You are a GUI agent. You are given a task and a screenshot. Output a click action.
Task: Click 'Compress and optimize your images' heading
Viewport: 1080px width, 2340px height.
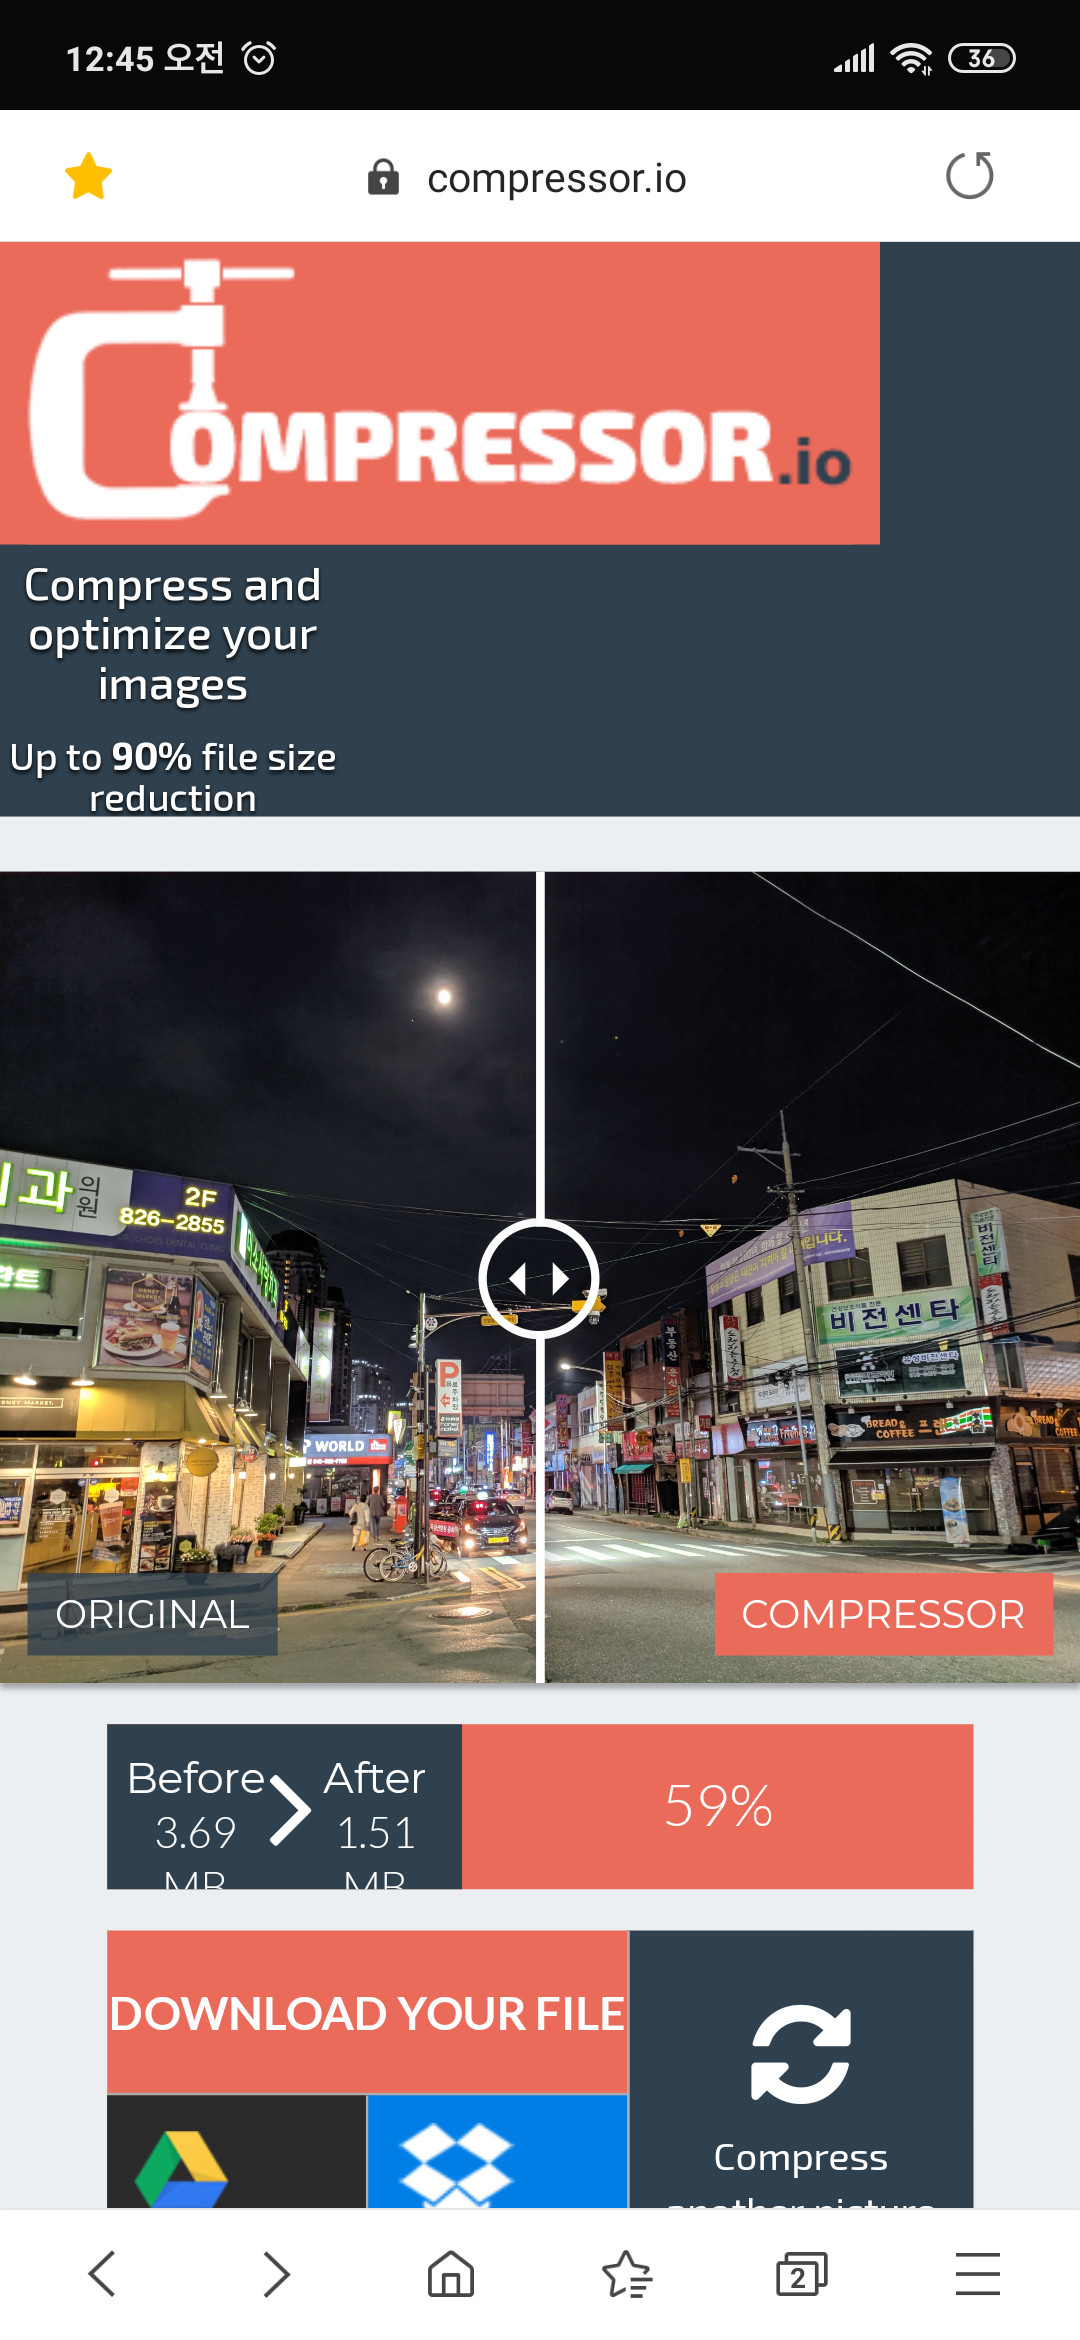click(172, 635)
